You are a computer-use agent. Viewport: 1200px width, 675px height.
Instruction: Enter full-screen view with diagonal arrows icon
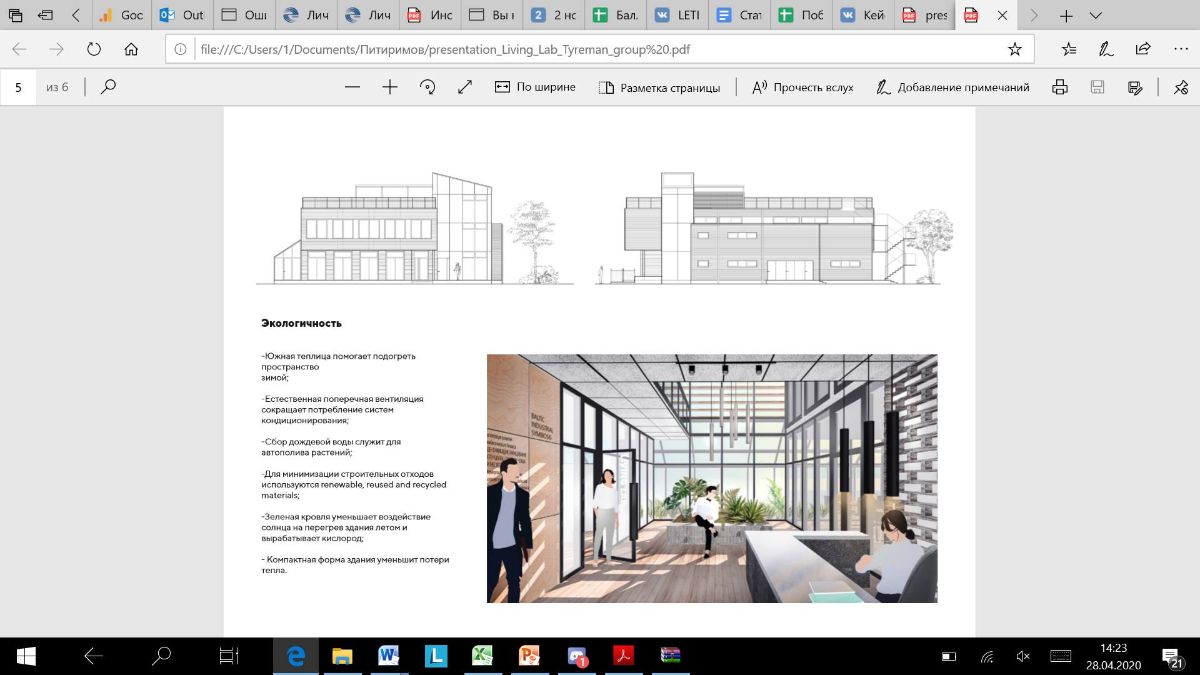click(x=465, y=87)
